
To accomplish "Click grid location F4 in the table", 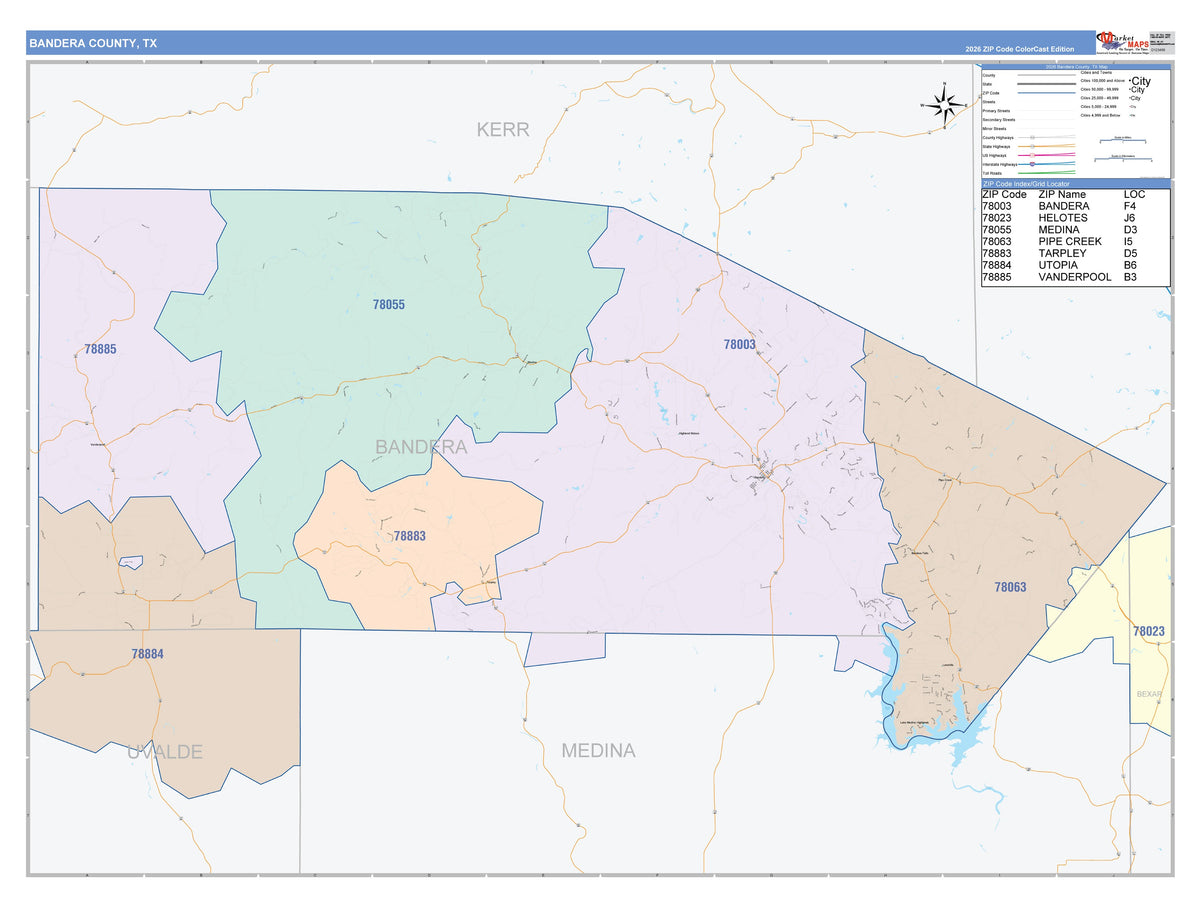I will [1130, 206].
